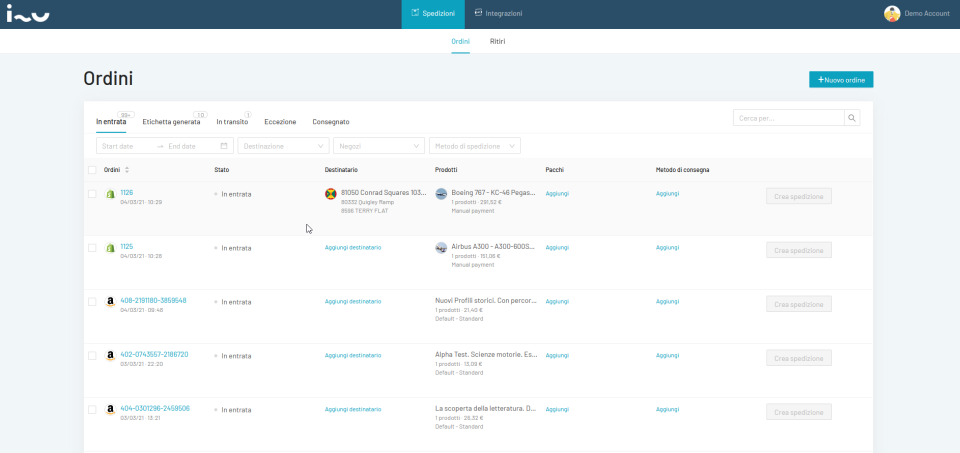Click Aggiungi destinatario for order 408-2191180-3859548

click(x=353, y=301)
